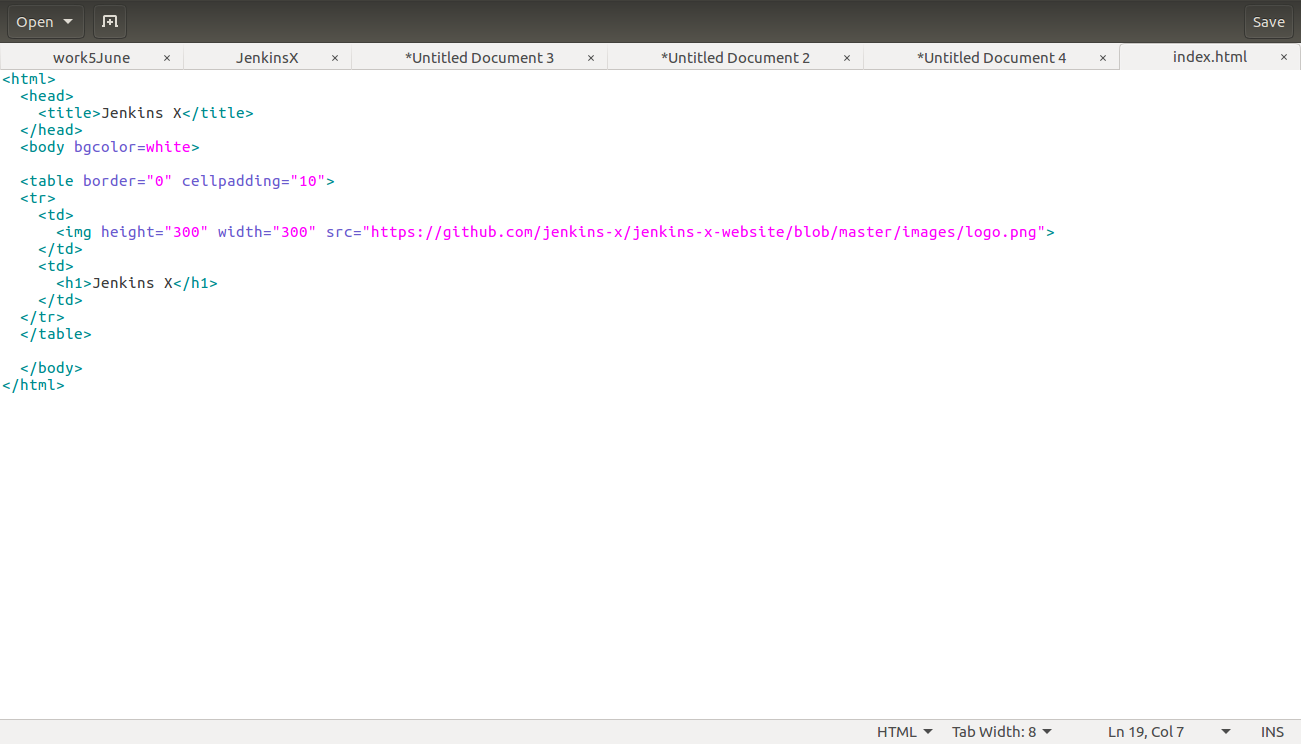Click the Save button
This screenshot has height=744, width=1301.
click(x=1269, y=22)
